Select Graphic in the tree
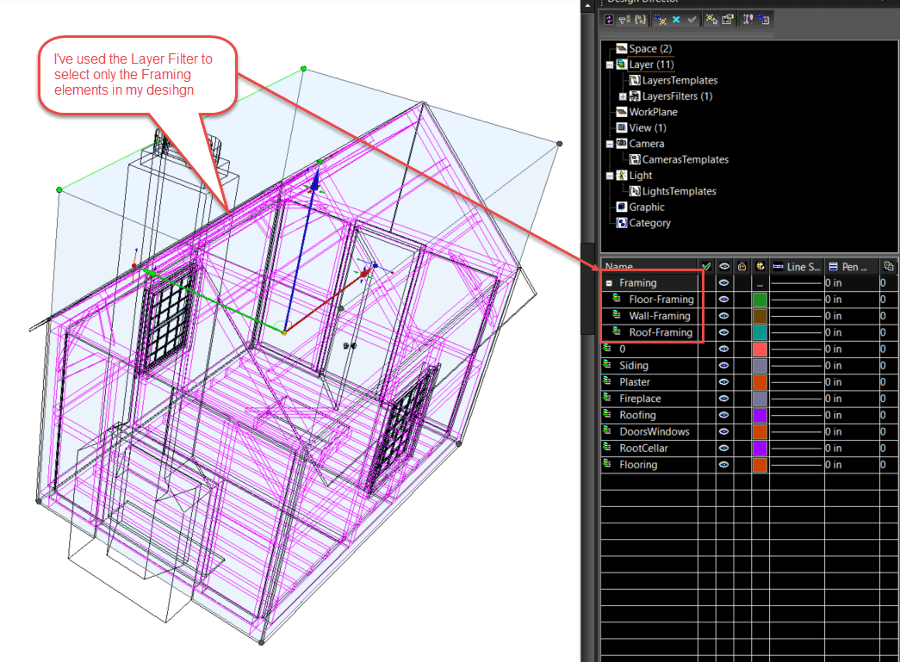 point(647,207)
